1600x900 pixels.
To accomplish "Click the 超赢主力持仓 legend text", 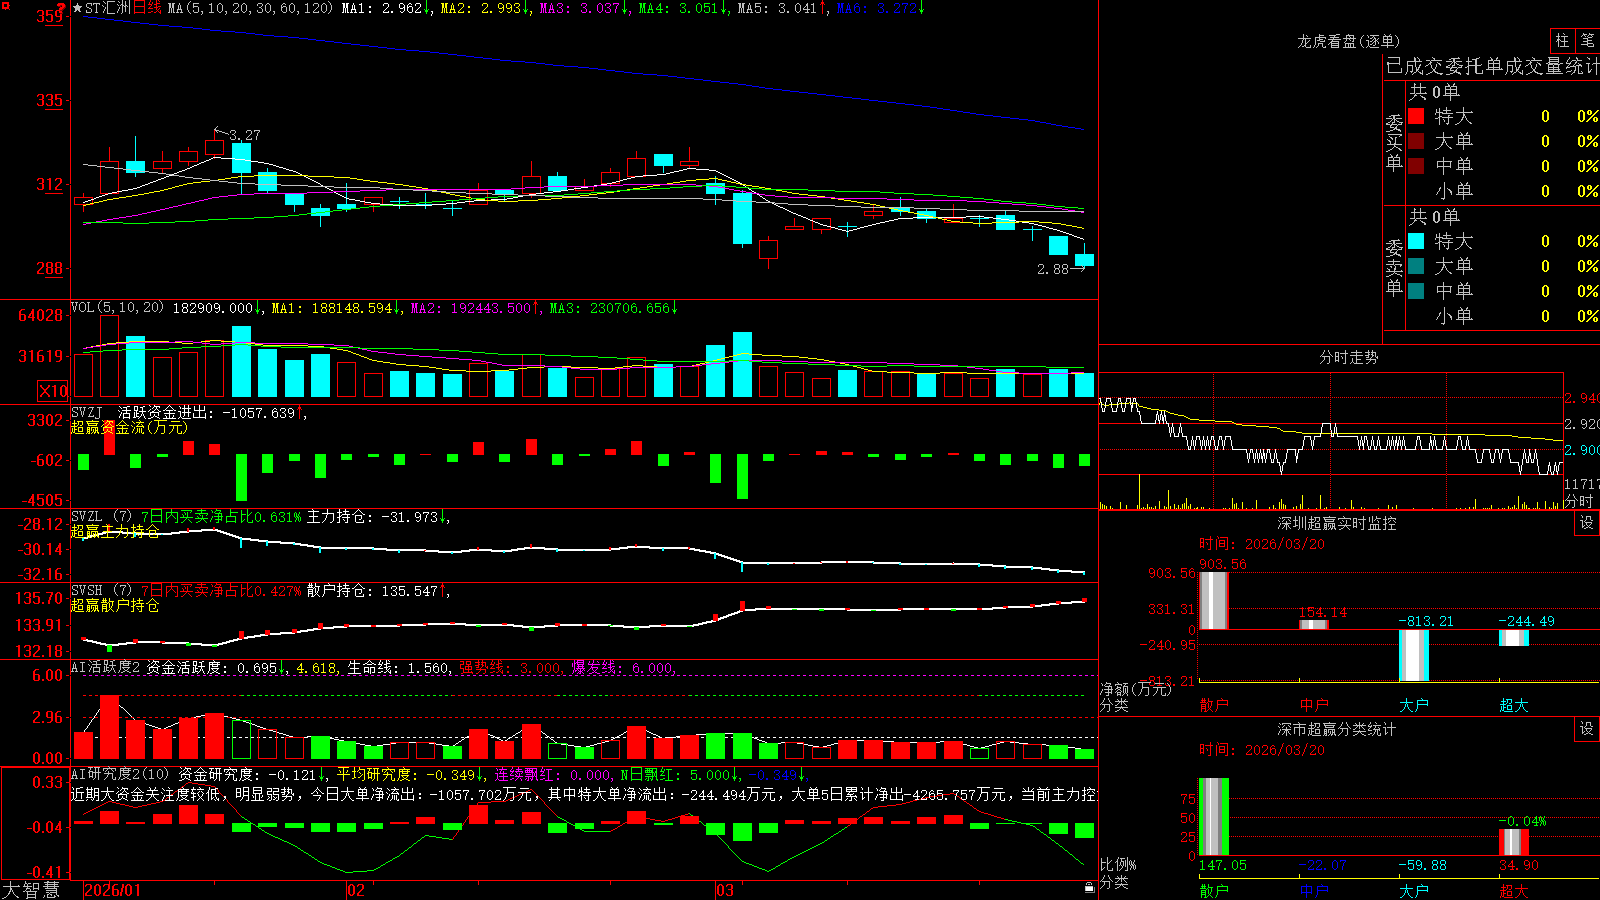I will tap(115, 531).
